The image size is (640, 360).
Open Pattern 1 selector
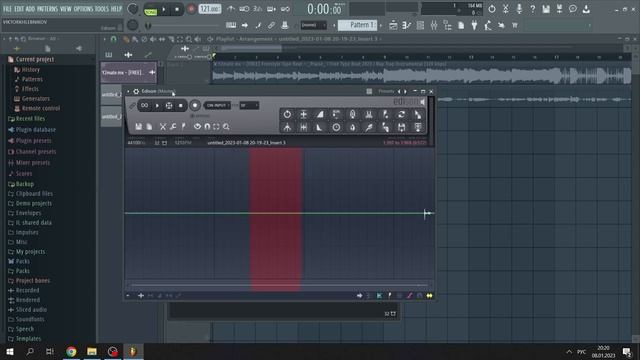(x=358, y=25)
